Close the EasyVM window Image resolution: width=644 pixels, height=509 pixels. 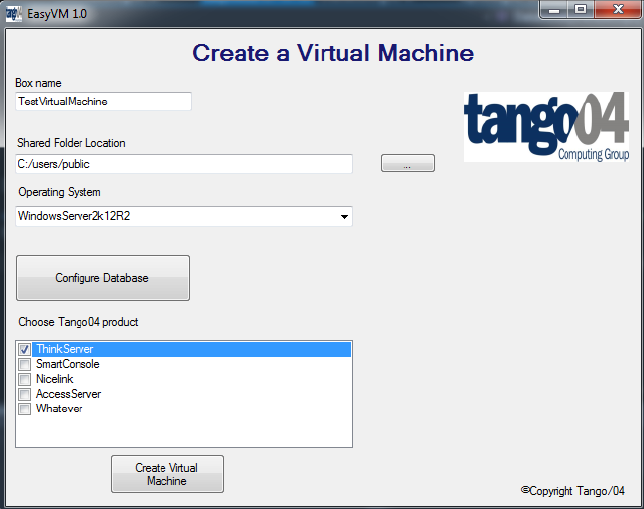coord(618,10)
